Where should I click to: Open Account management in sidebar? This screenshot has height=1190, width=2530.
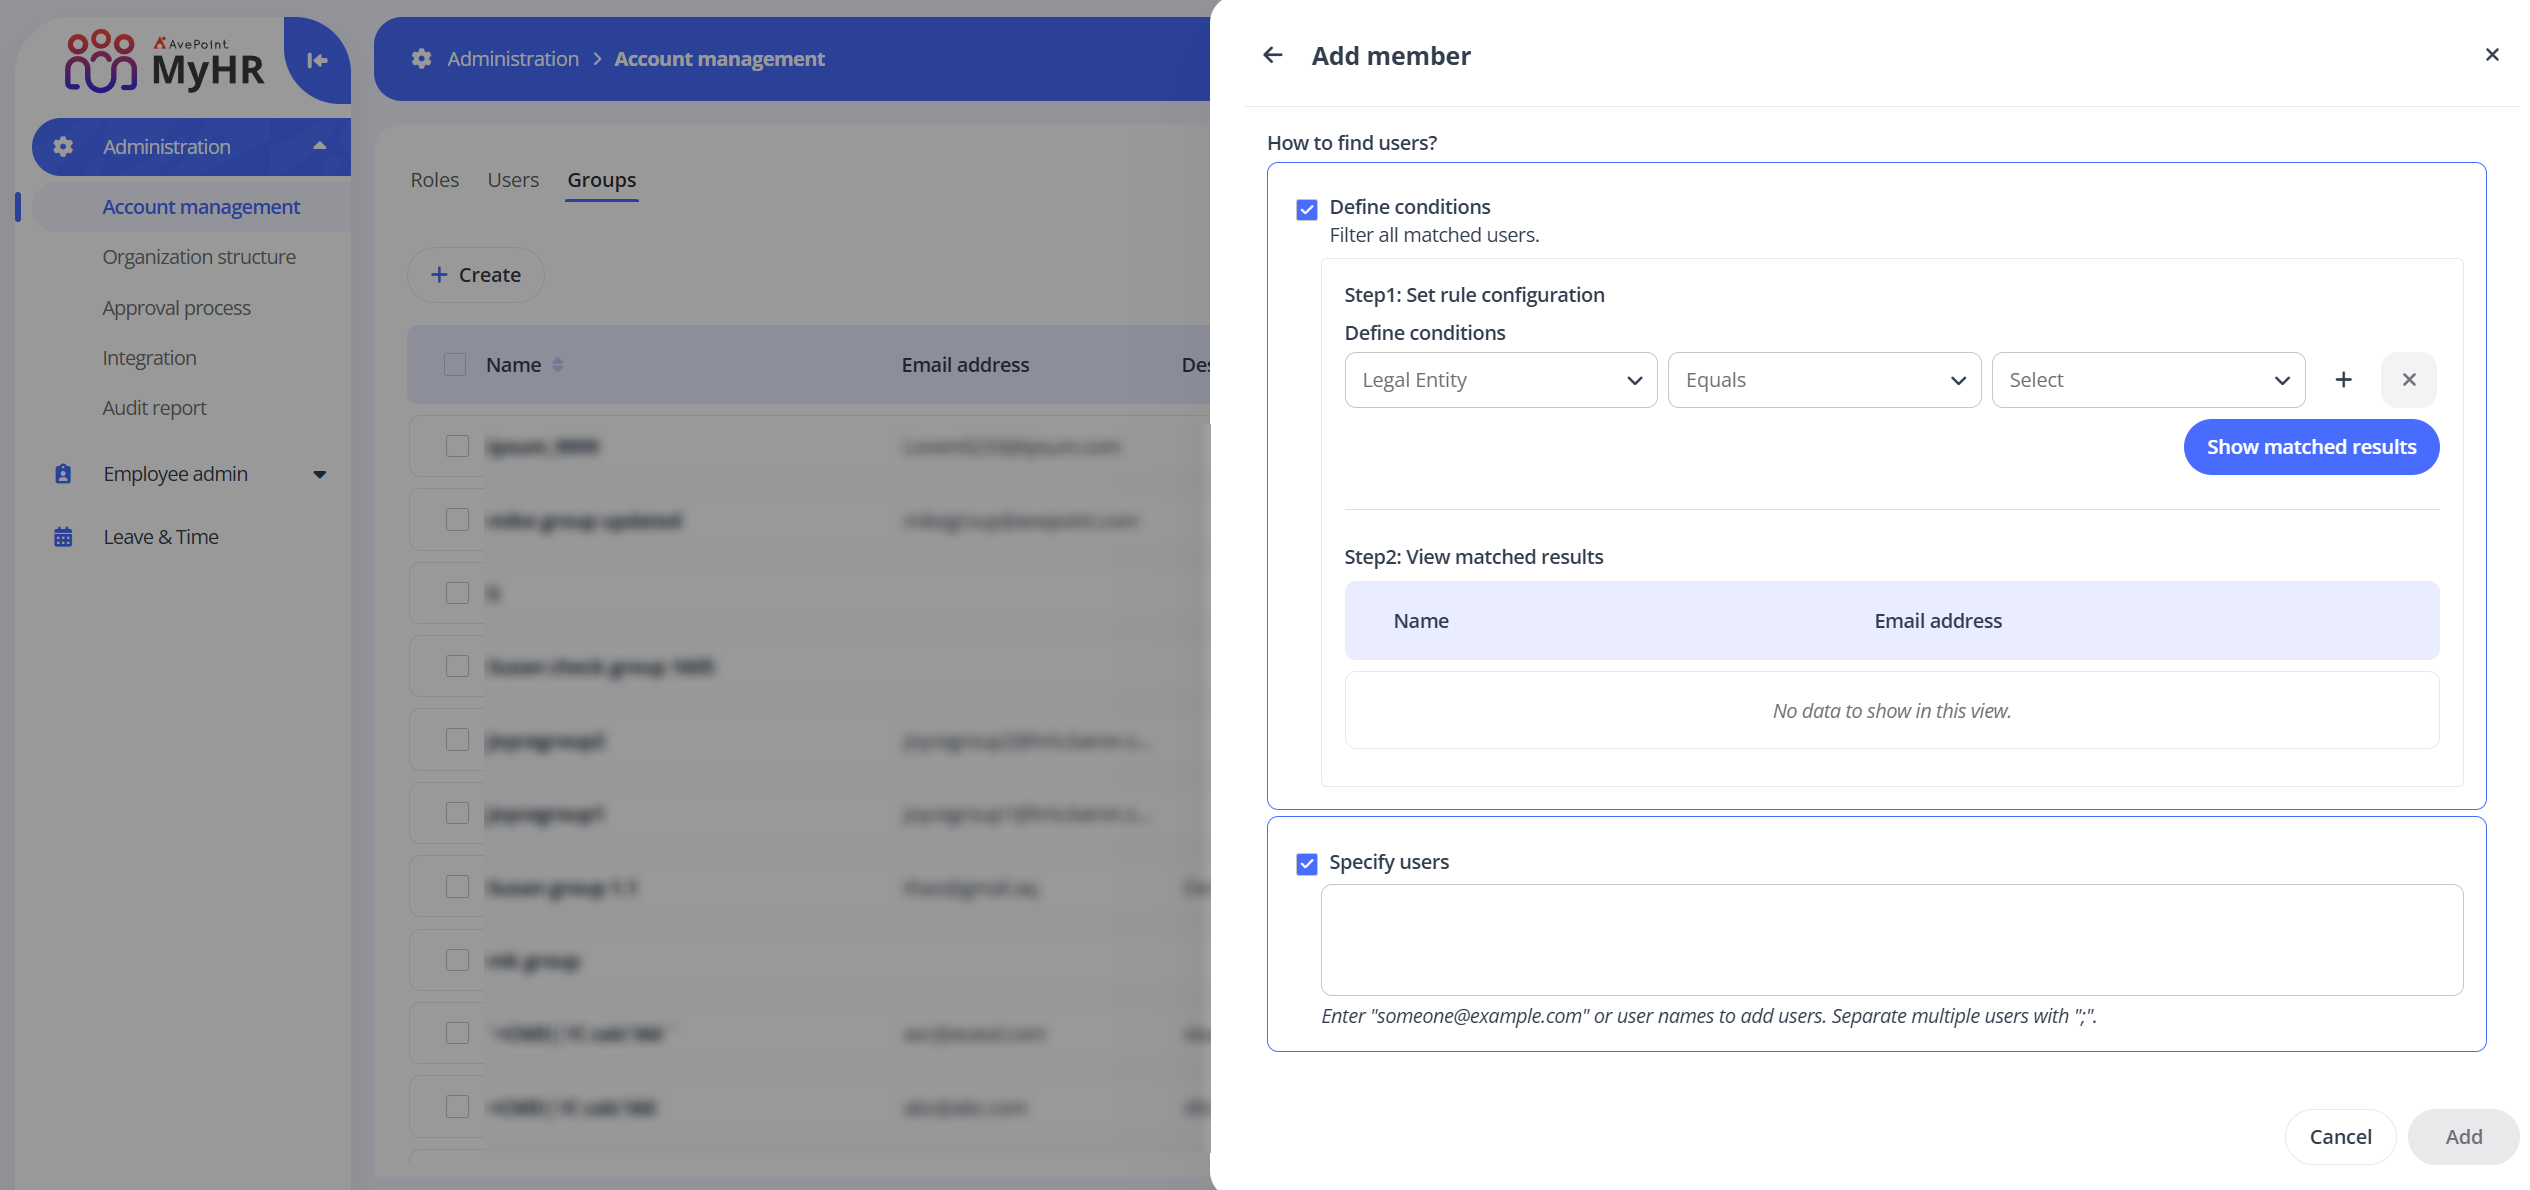201,207
